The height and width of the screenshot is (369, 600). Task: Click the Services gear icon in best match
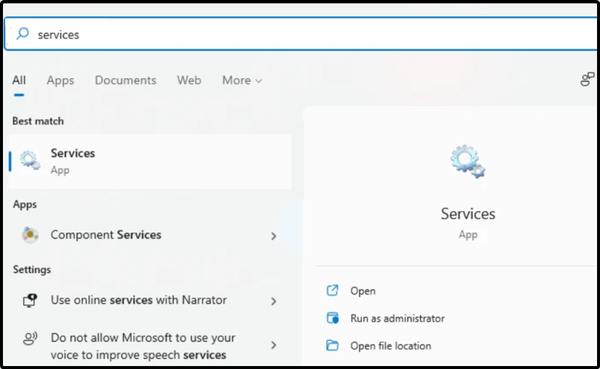(x=30, y=160)
